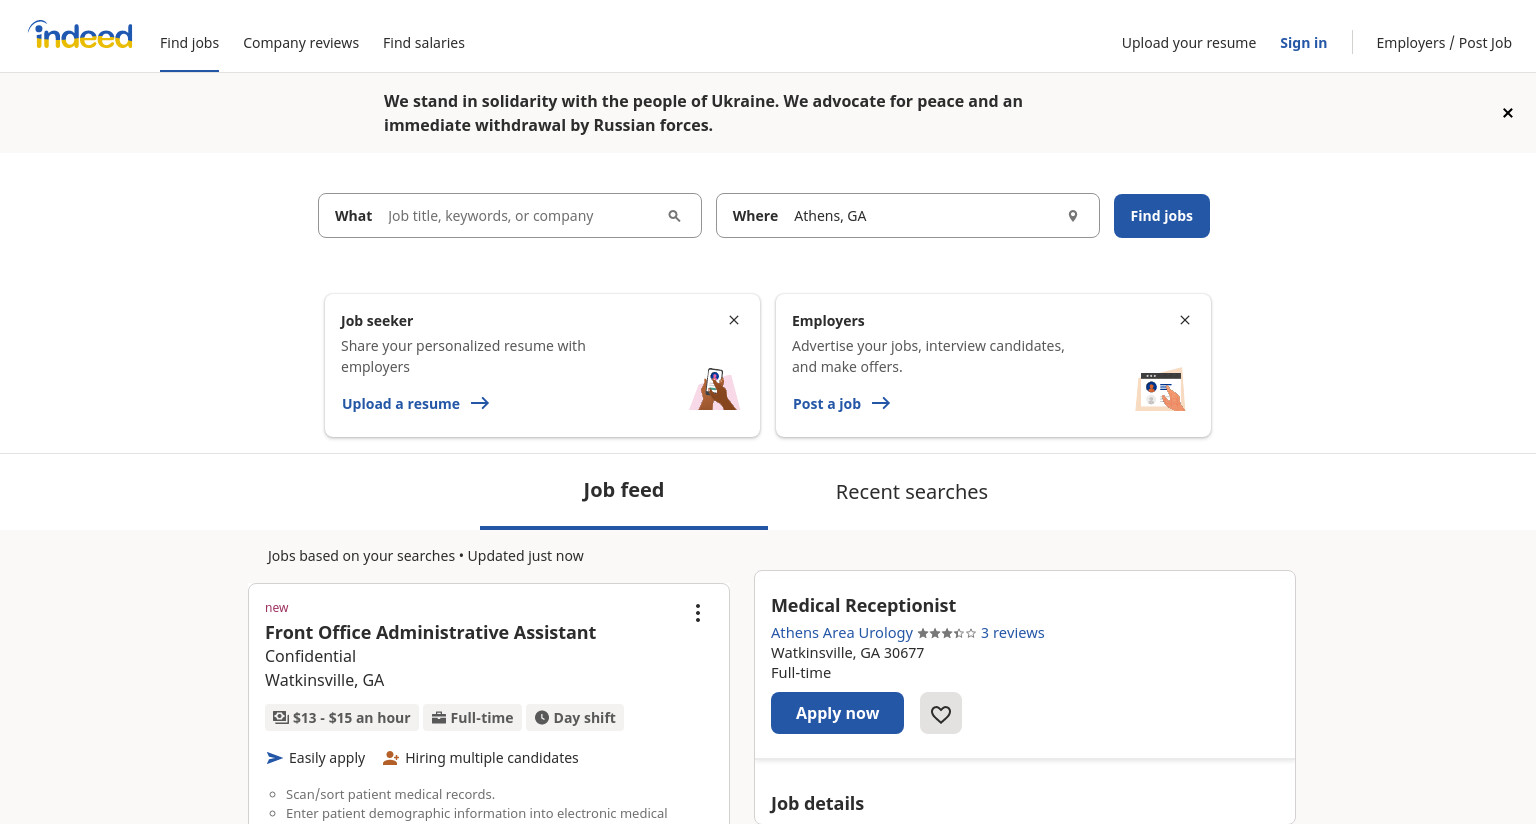The height and width of the screenshot is (824, 1536).
Task: Switch to the Recent searches tab
Action: click(x=912, y=491)
